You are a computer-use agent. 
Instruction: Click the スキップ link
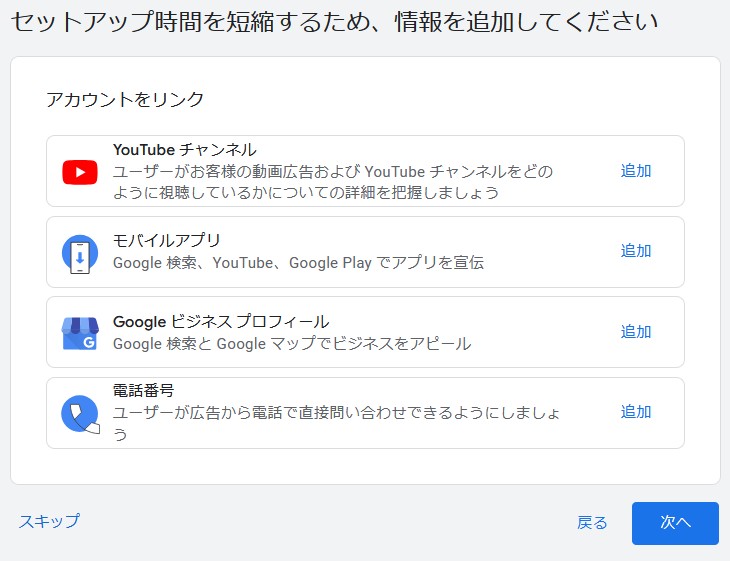tap(49, 521)
